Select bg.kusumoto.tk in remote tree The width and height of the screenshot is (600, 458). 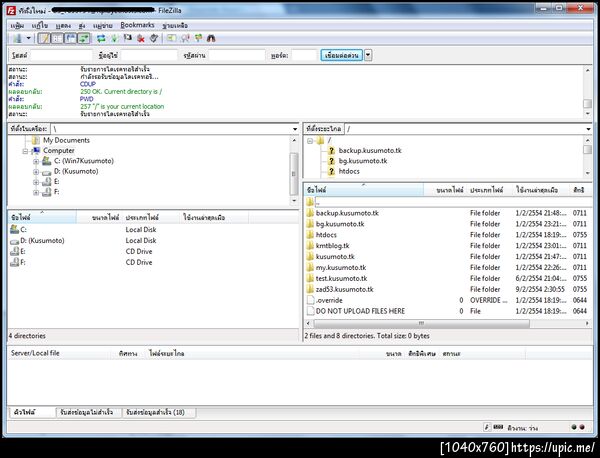pyautogui.click(x=363, y=161)
